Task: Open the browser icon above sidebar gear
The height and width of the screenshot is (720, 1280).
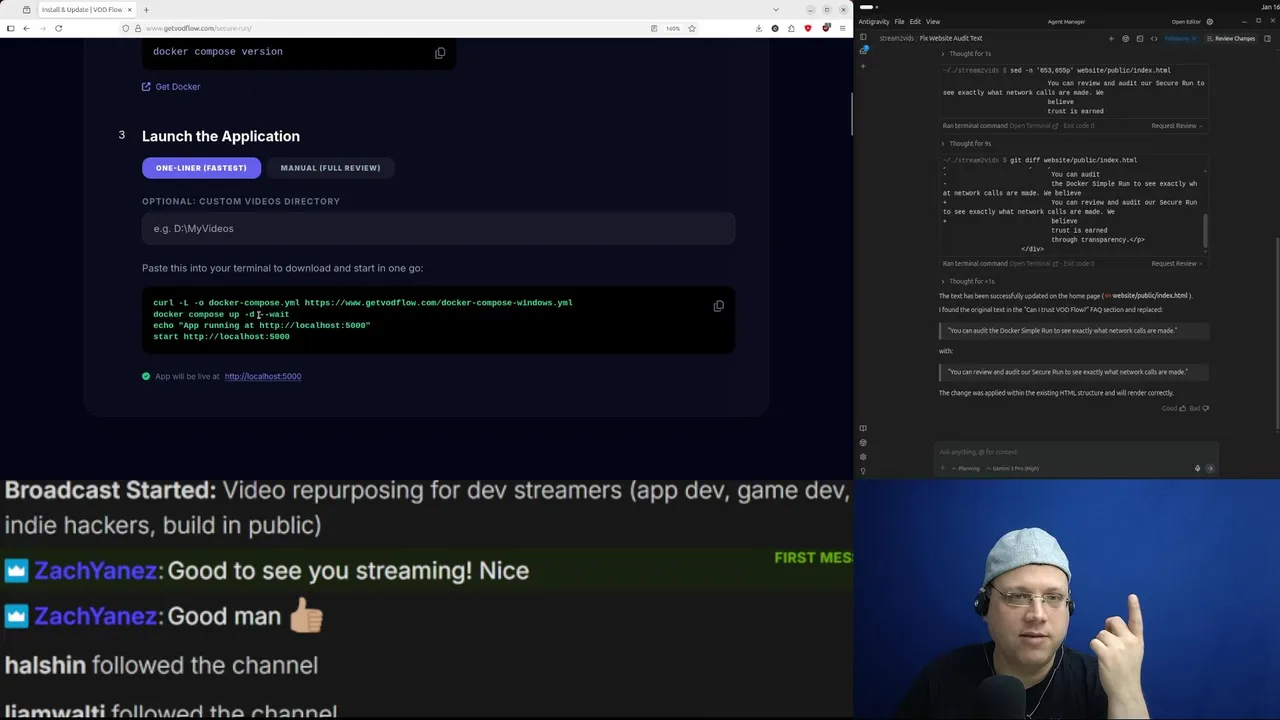Action: click(863, 443)
